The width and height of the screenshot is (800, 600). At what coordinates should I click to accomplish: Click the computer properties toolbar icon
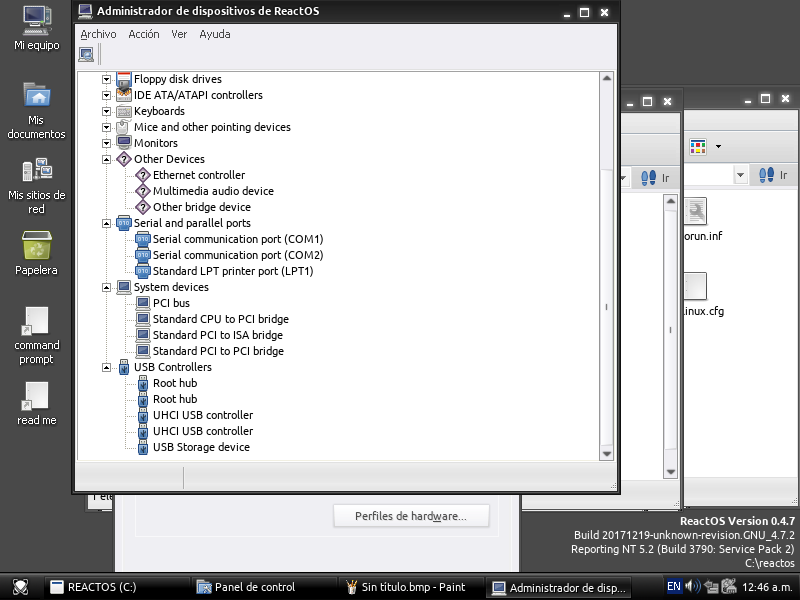(86, 54)
